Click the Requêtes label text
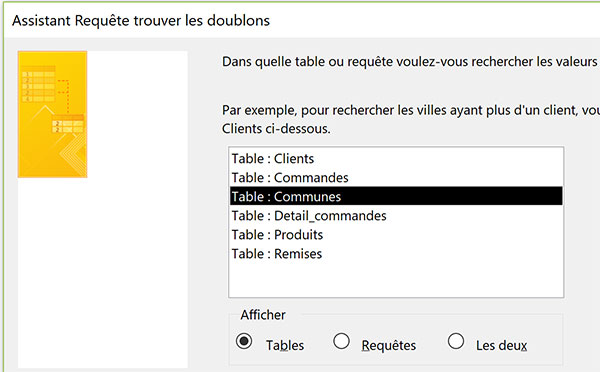The width and height of the screenshot is (600, 372). tap(389, 345)
